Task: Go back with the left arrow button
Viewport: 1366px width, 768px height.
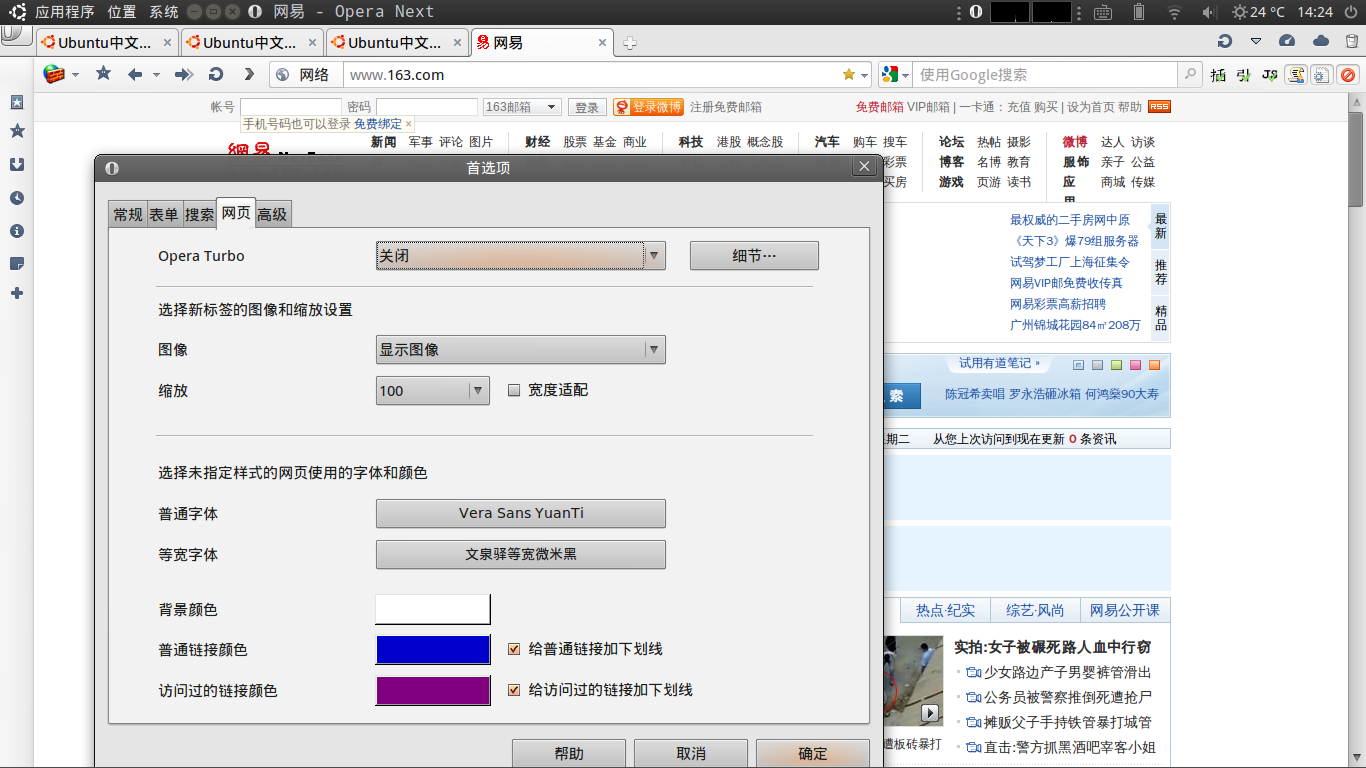Action: click(x=135, y=74)
